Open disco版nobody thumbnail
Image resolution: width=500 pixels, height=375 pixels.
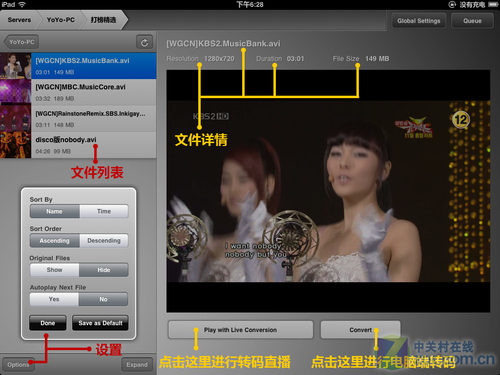click(15, 145)
